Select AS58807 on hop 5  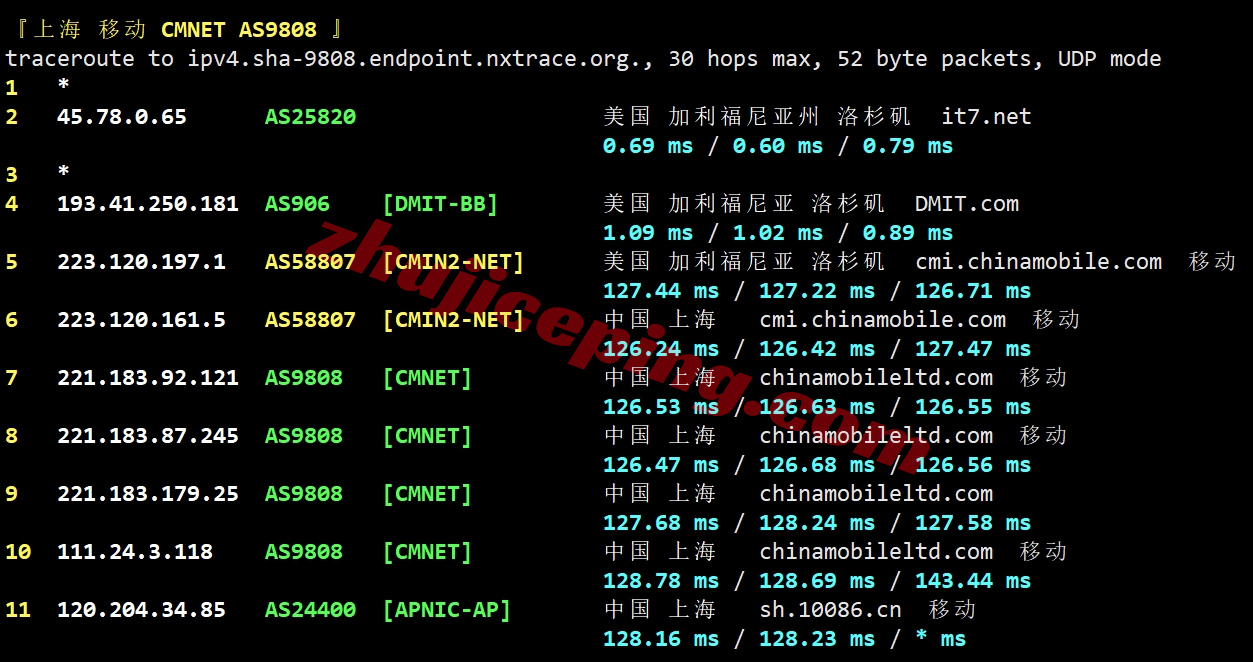pyautogui.click(x=310, y=262)
